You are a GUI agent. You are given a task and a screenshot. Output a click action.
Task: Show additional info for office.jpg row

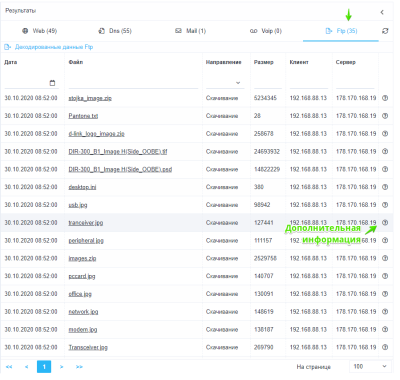(385, 294)
